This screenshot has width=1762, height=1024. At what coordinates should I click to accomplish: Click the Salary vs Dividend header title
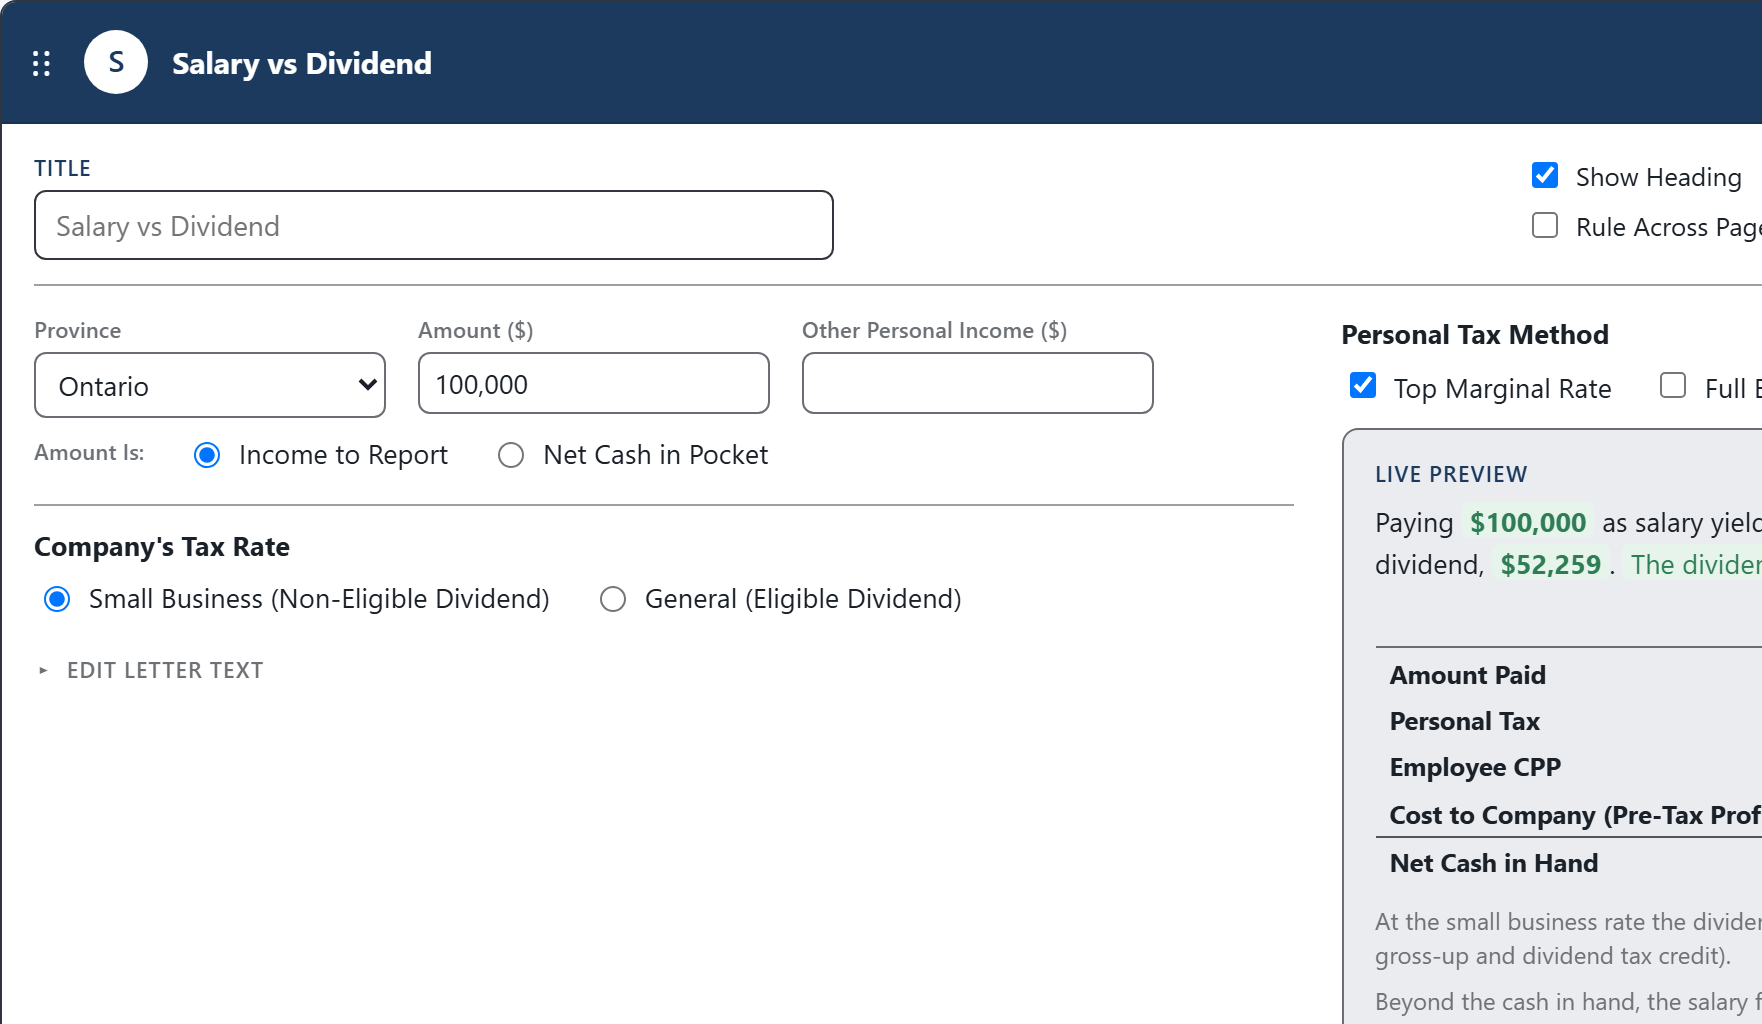[x=302, y=63]
